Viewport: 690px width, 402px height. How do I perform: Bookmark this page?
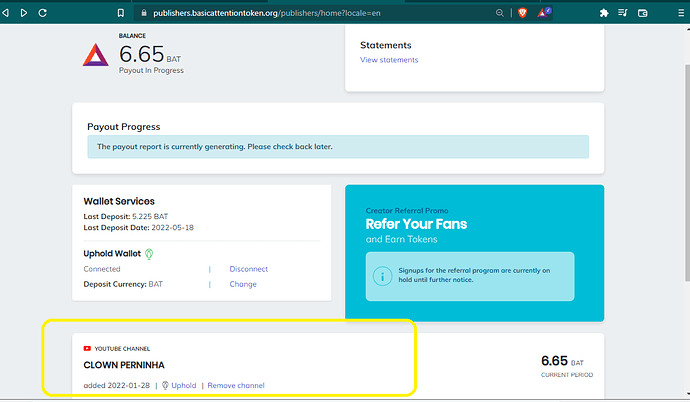121,13
